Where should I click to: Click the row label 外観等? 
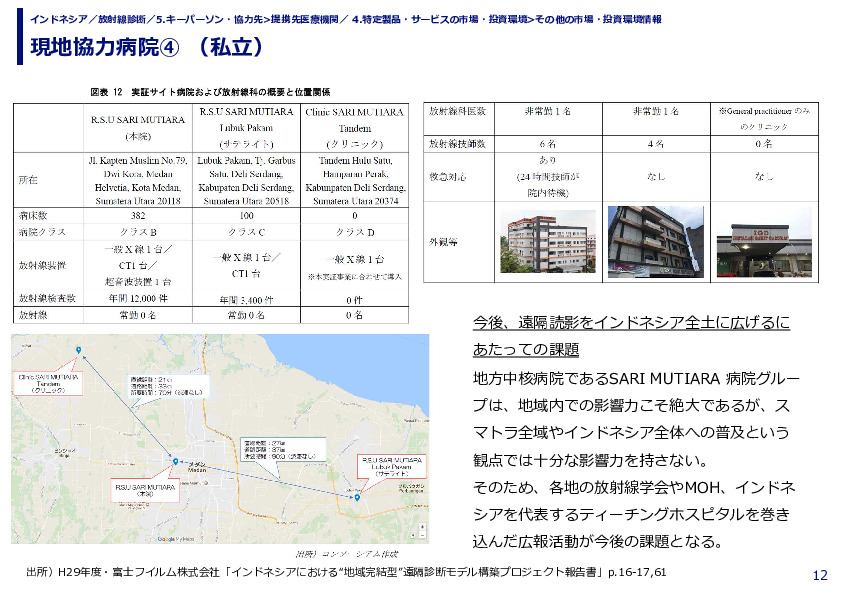(443, 242)
